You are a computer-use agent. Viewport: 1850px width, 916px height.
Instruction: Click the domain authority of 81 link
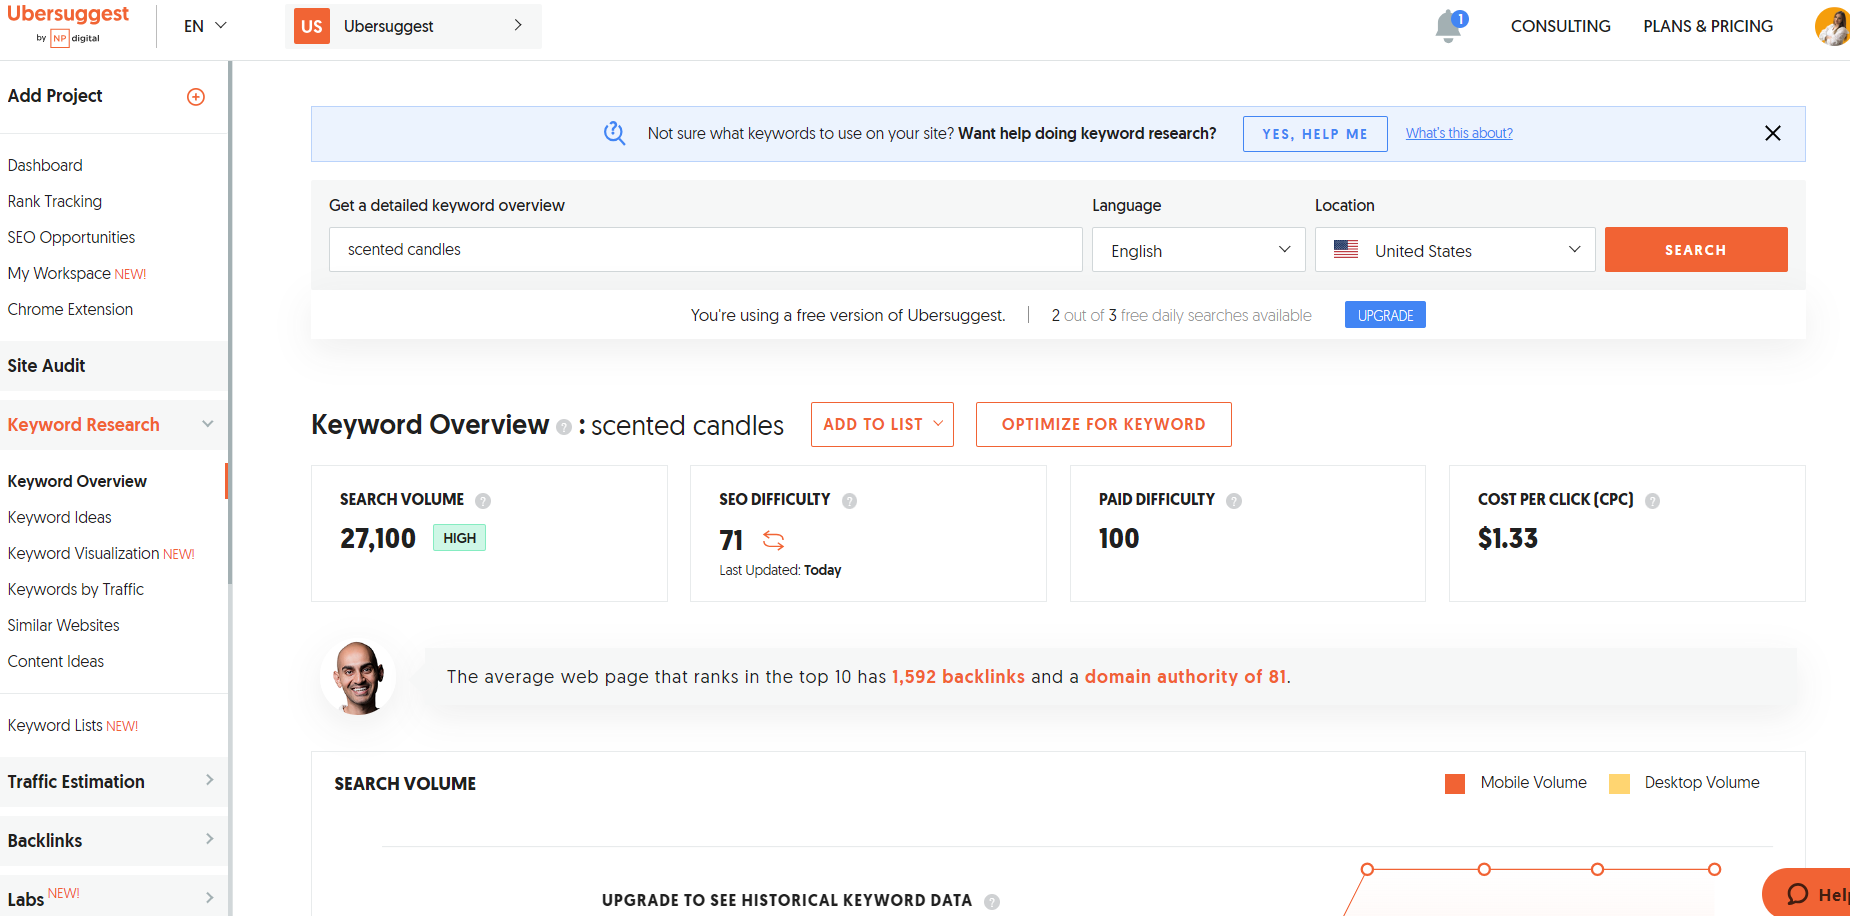1186,677
